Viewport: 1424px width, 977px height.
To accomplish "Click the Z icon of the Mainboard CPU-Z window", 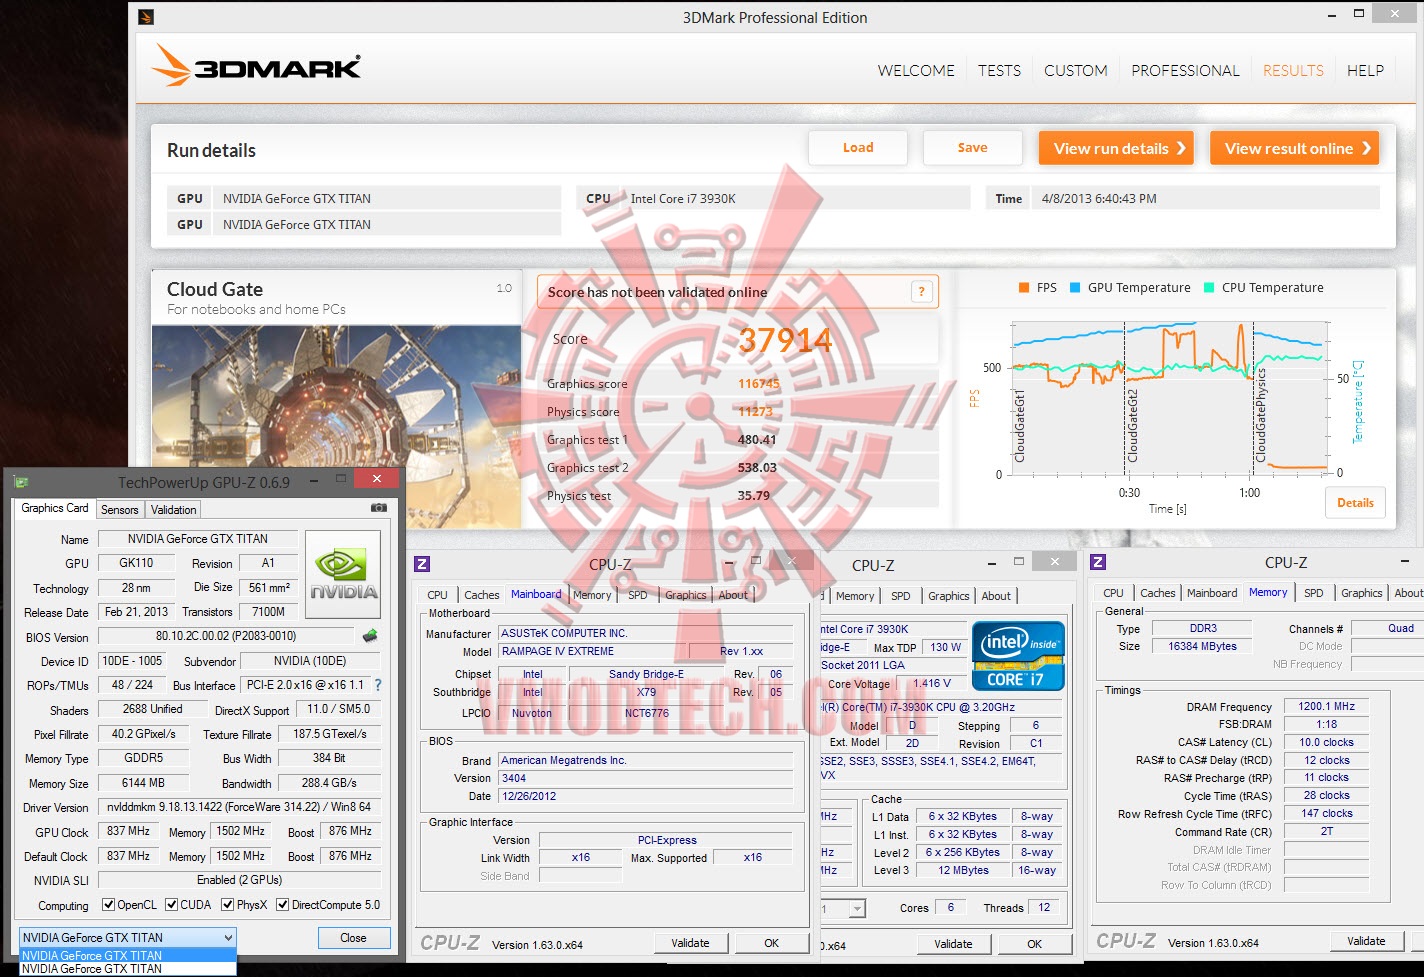I will 423,564.
